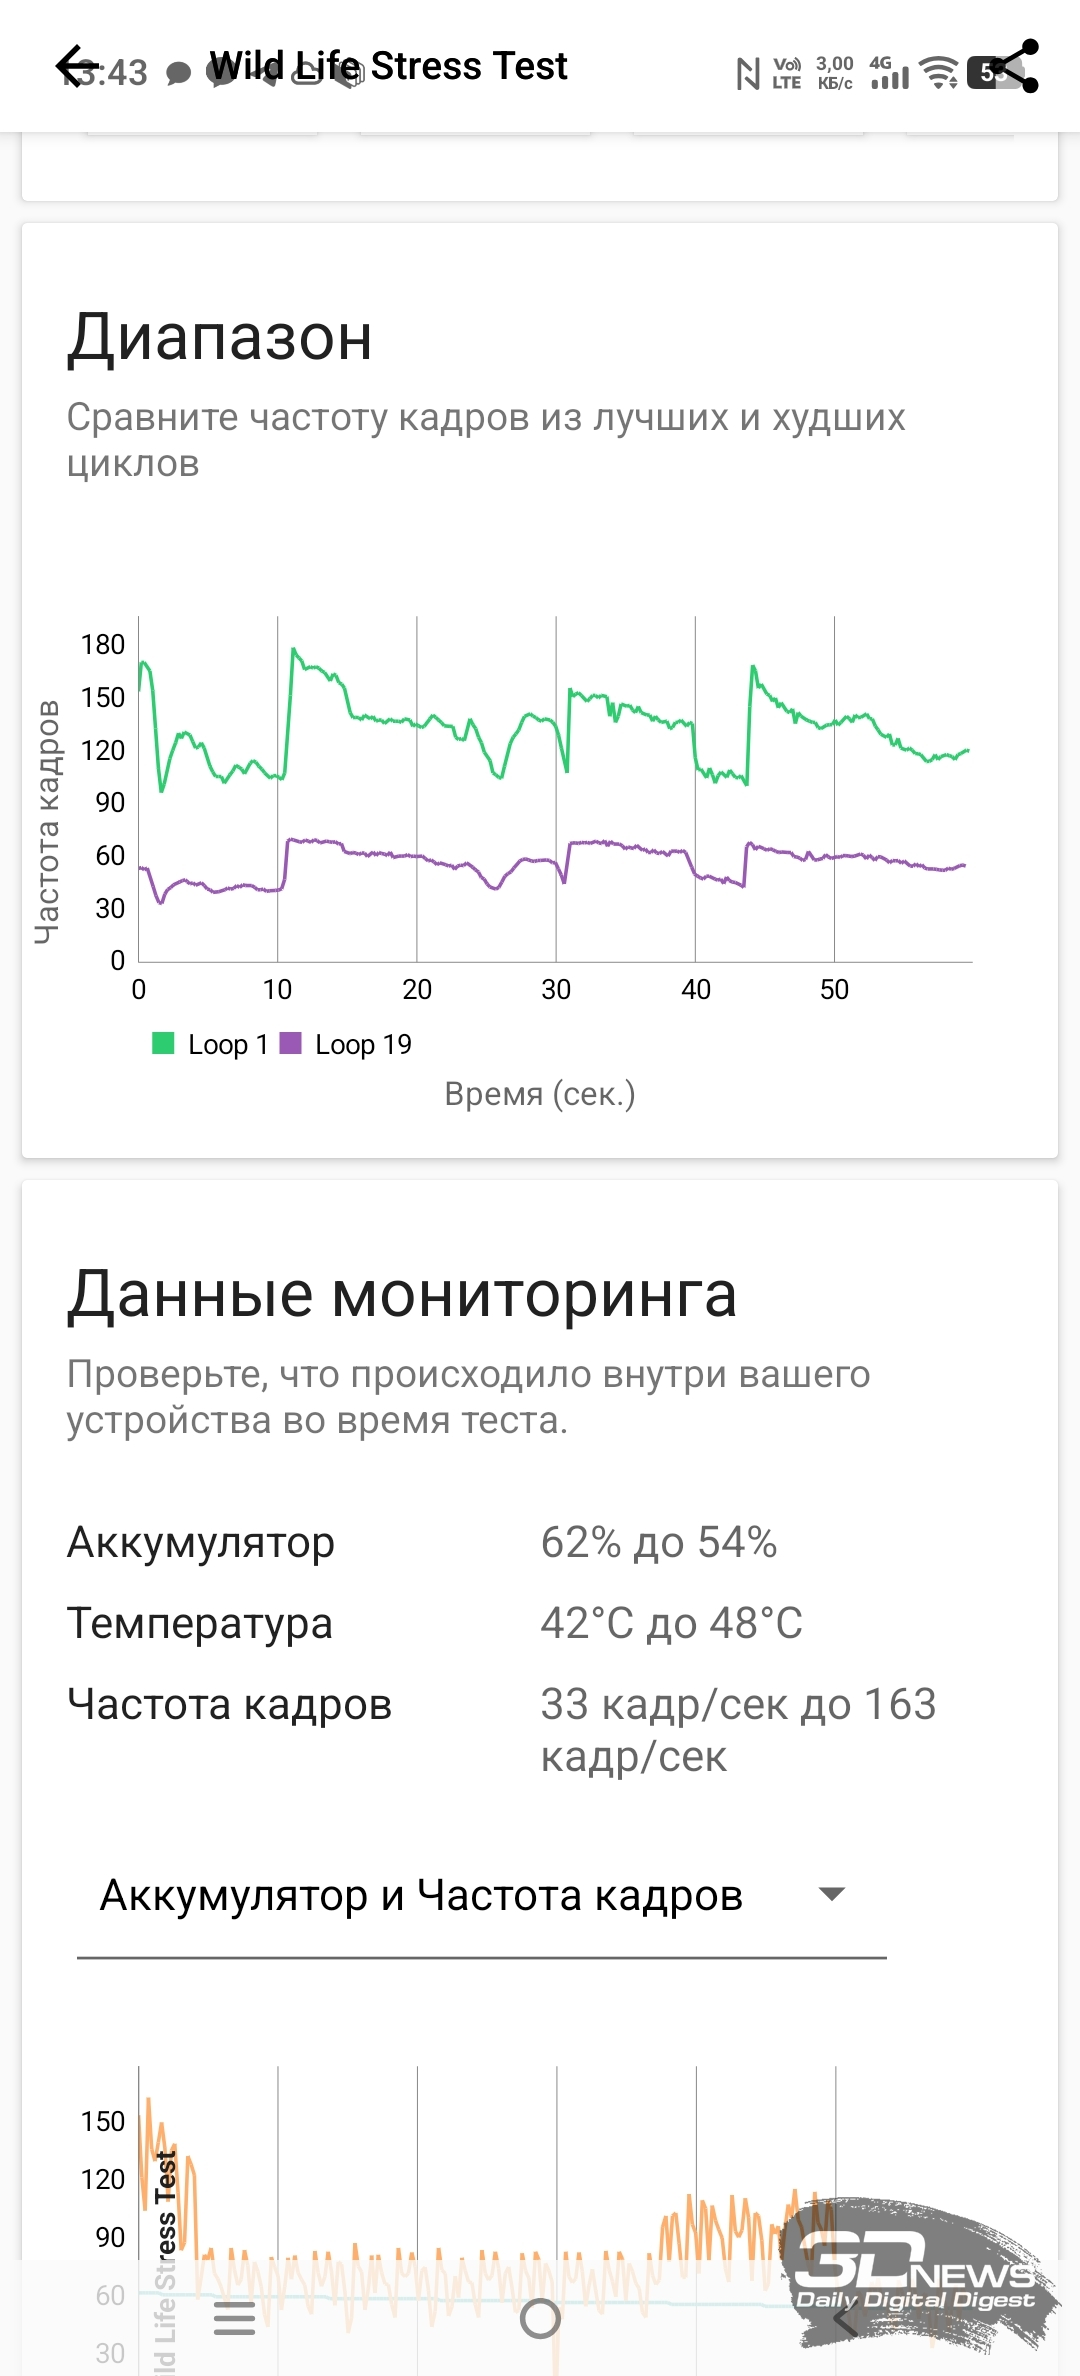Tap the 4G signal strength icon
The image size is (1080, 2376).
[x=888, y=72]
